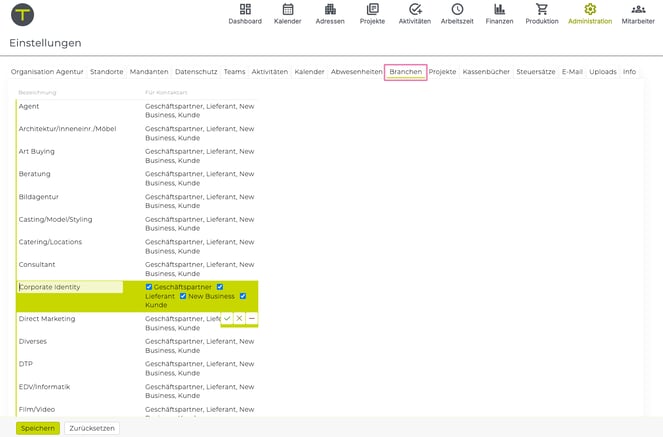
Task: Open the Aktivitäten settings tab
Action: click(x=270, y=72)
